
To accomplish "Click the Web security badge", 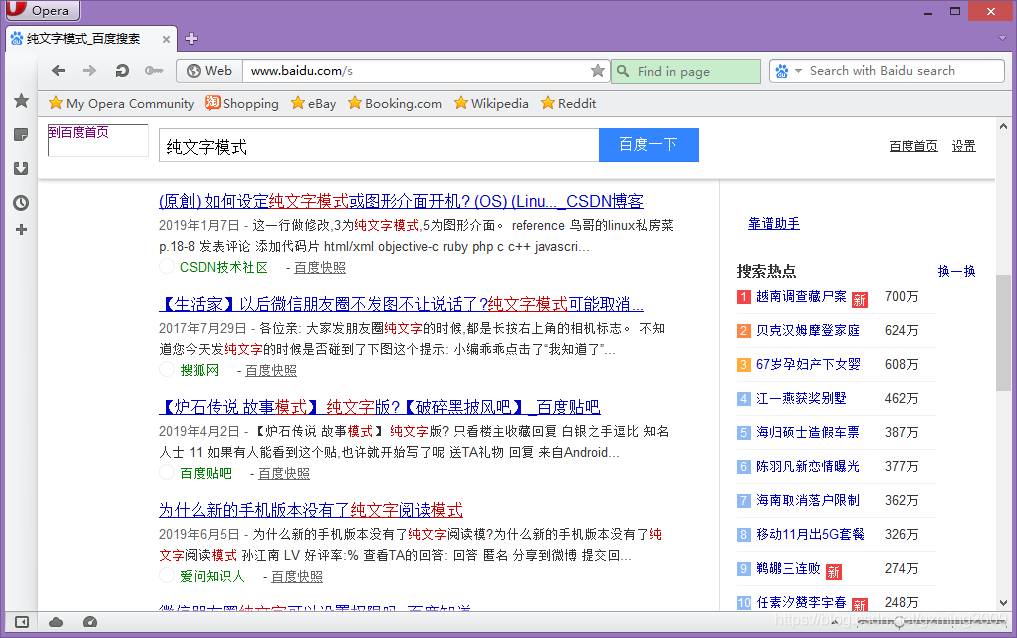I will [209, 71].
